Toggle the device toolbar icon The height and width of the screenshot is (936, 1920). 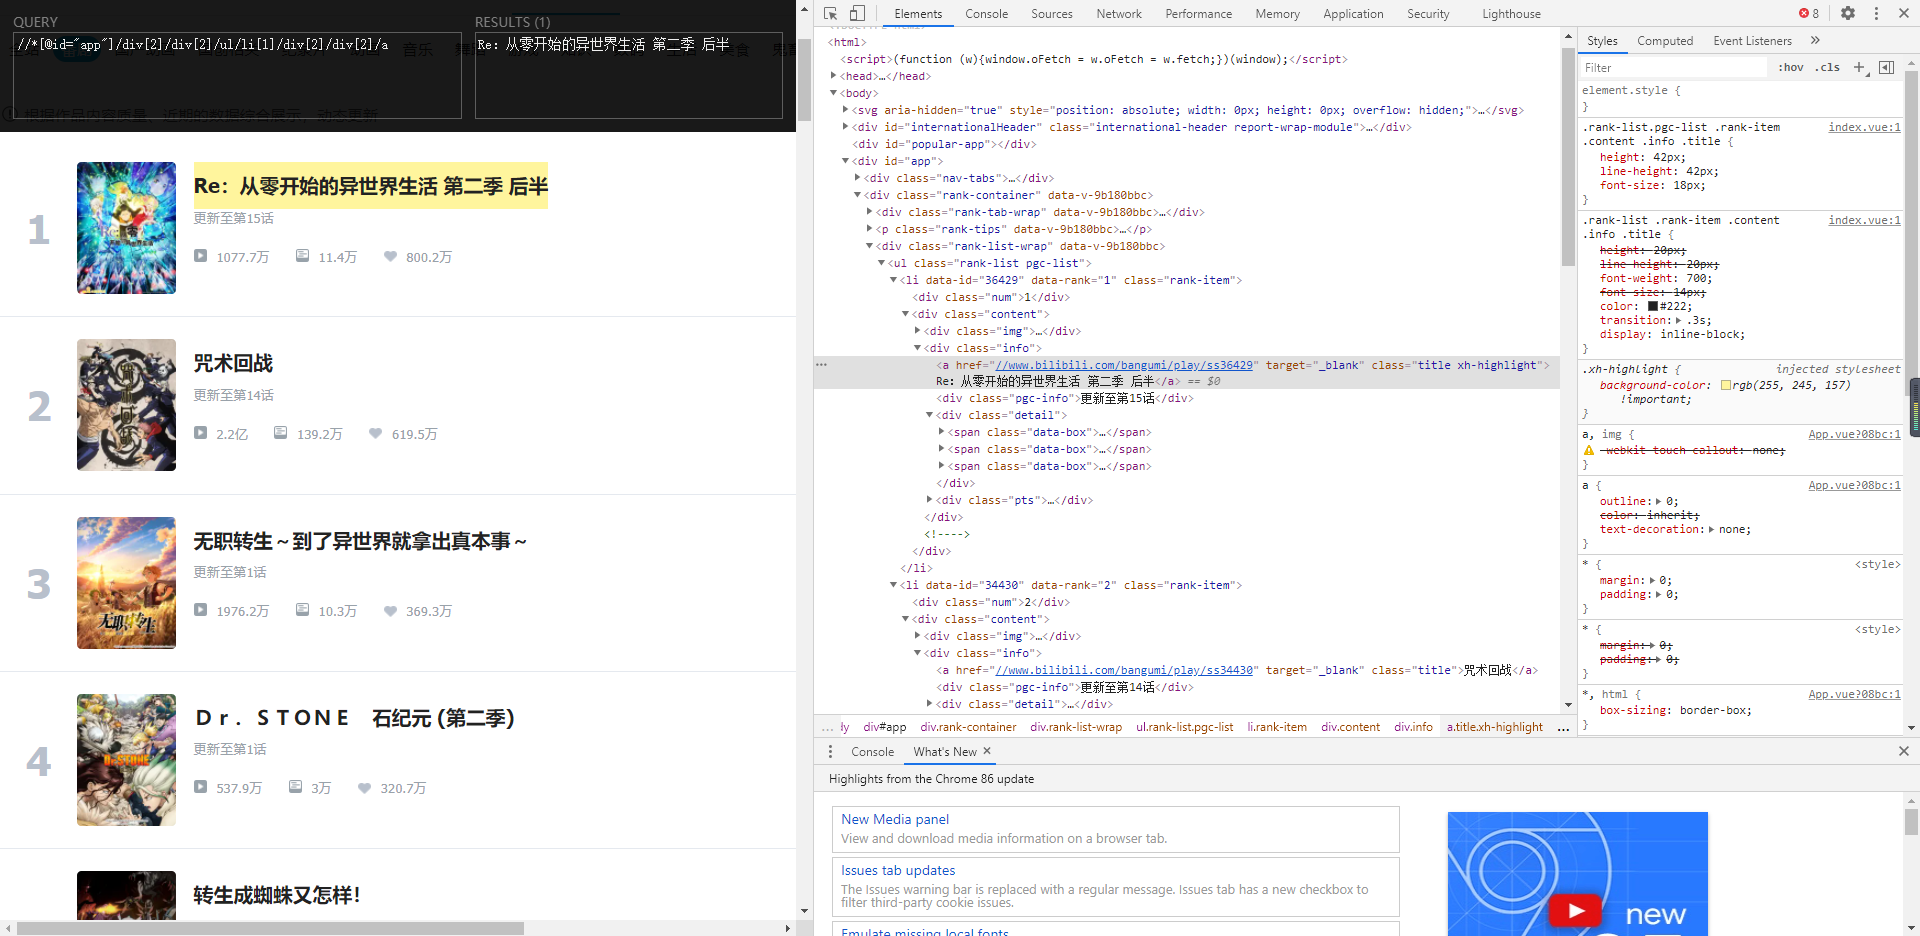coord(857,14)
